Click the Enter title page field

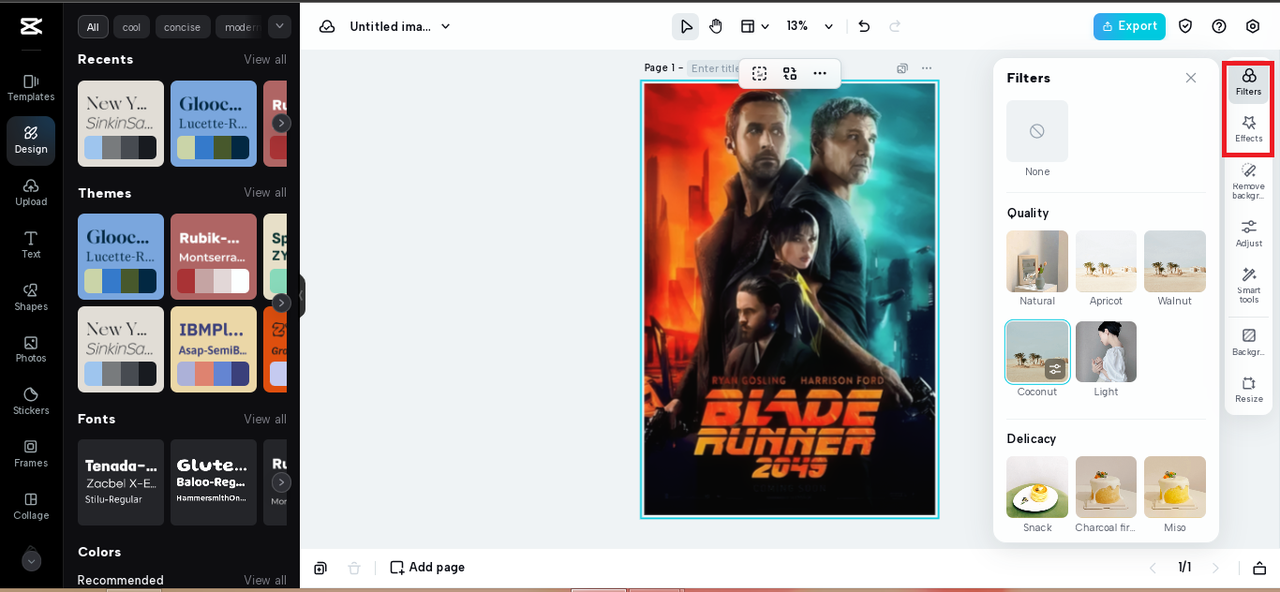pos(714,68)
